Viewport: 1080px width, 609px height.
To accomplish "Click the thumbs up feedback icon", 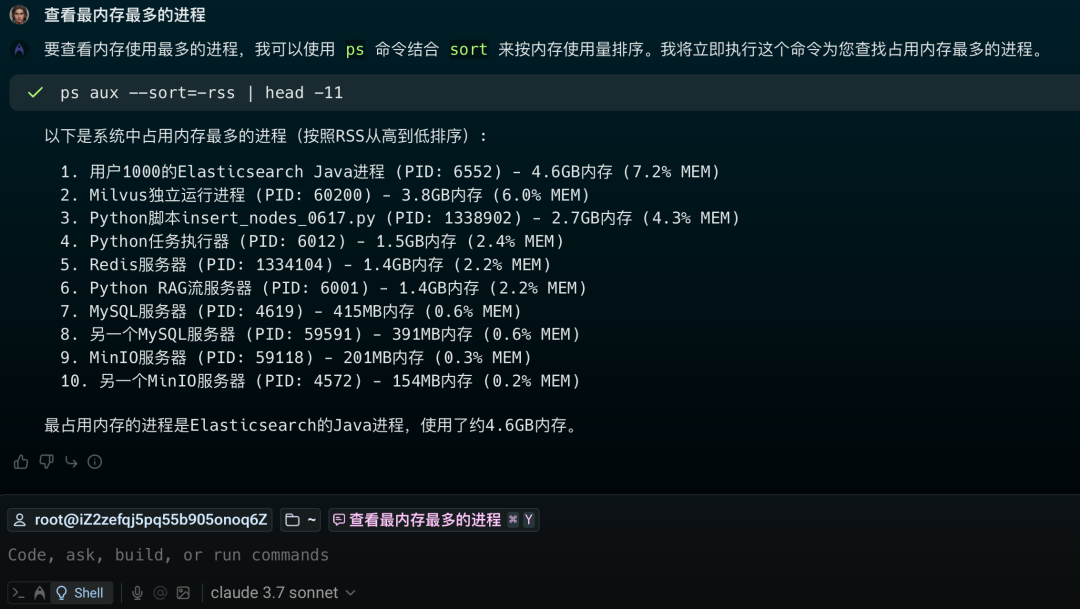I will [21, 462].
